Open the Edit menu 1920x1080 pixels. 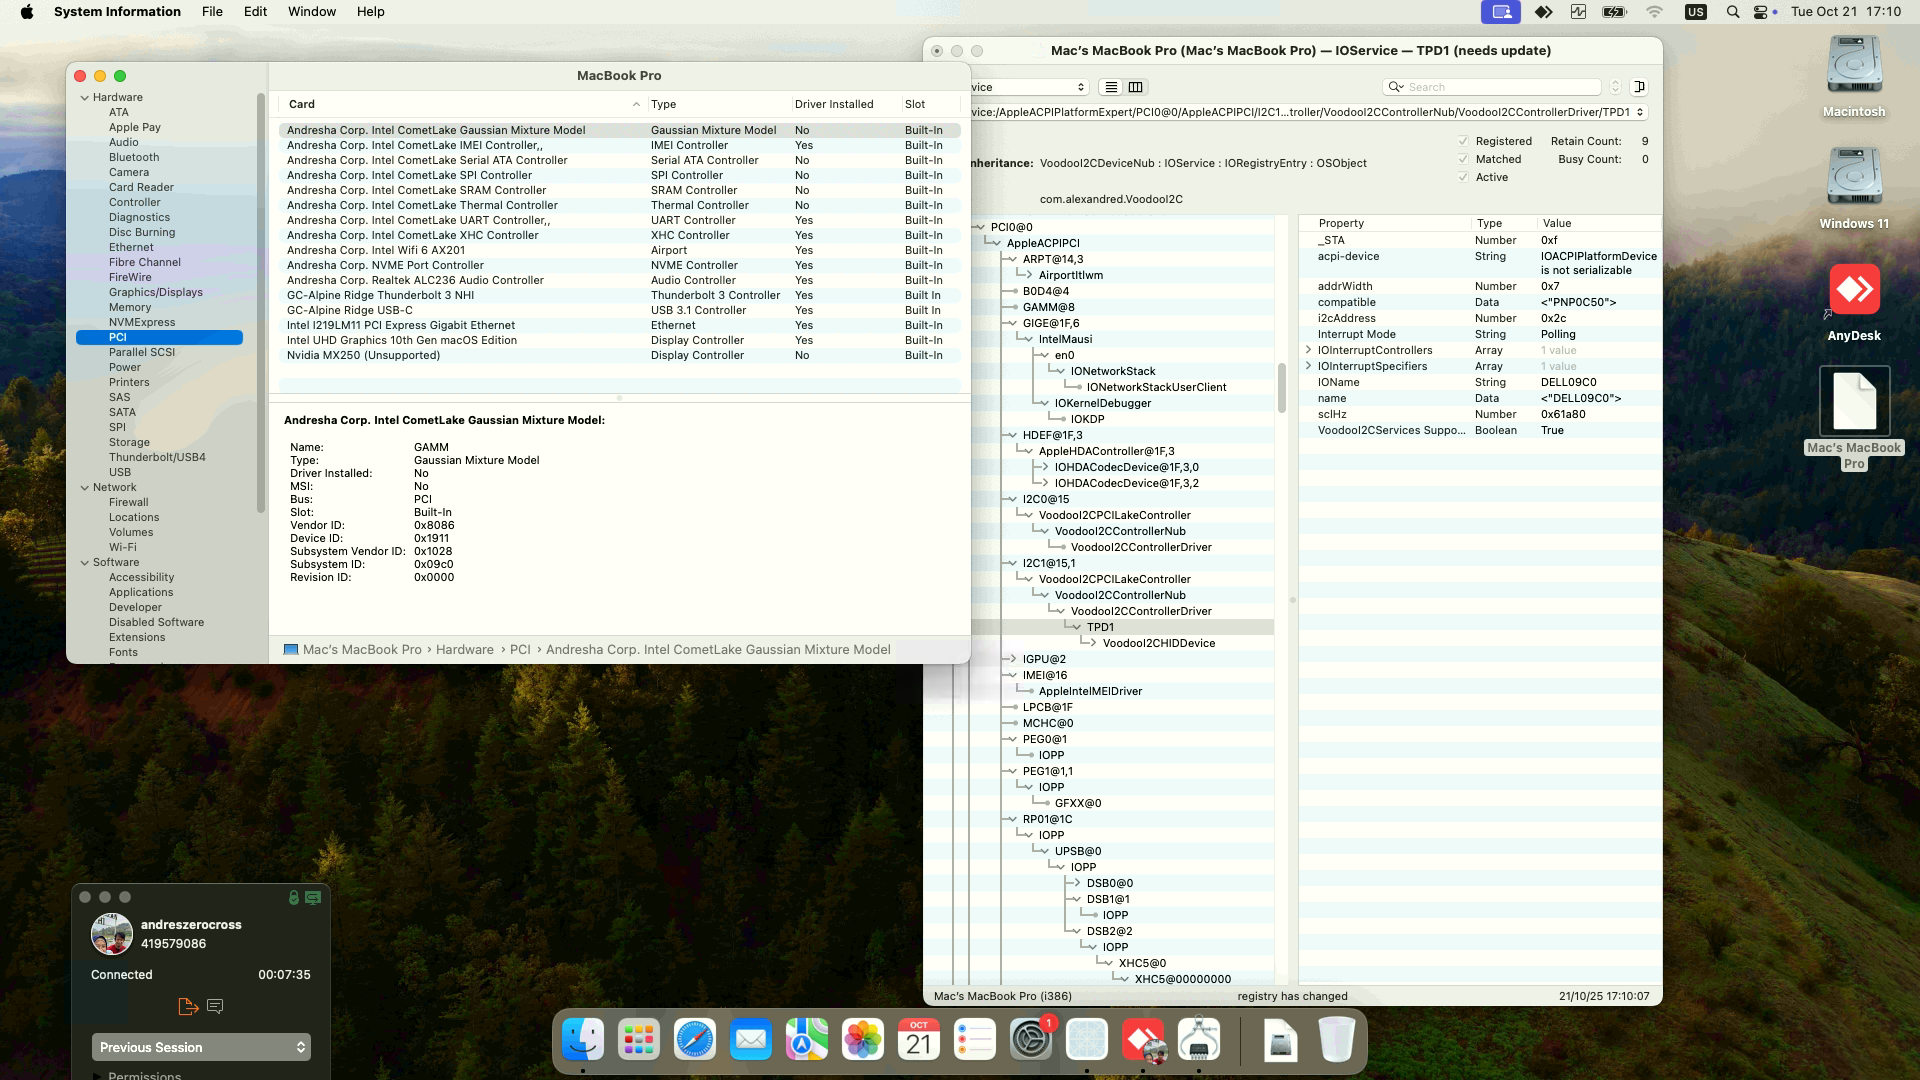pos(255,12)
